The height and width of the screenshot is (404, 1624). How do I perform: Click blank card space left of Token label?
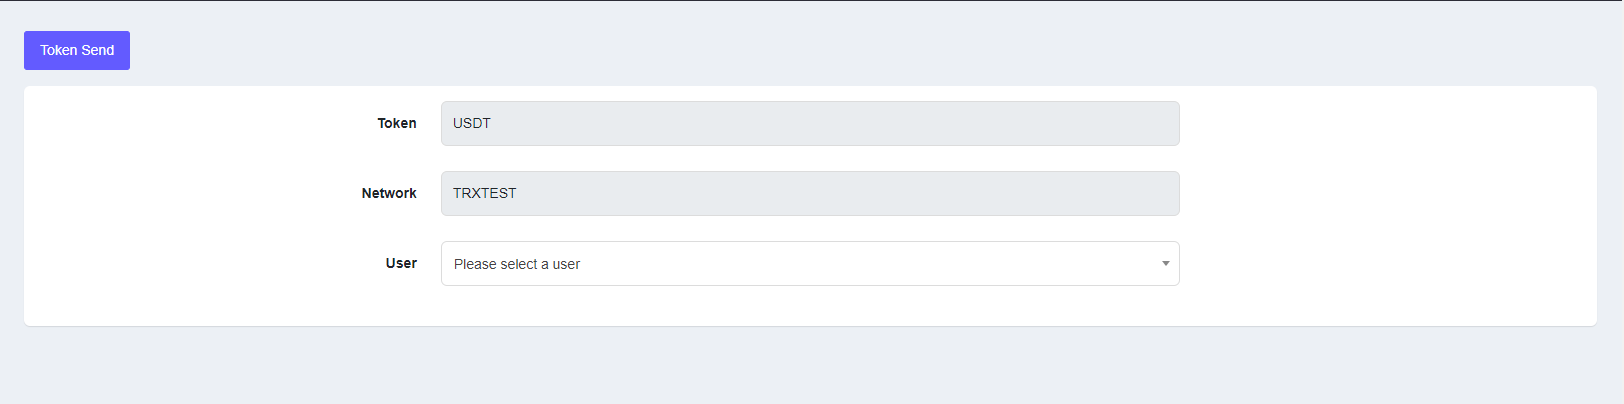tap(200, 123)
